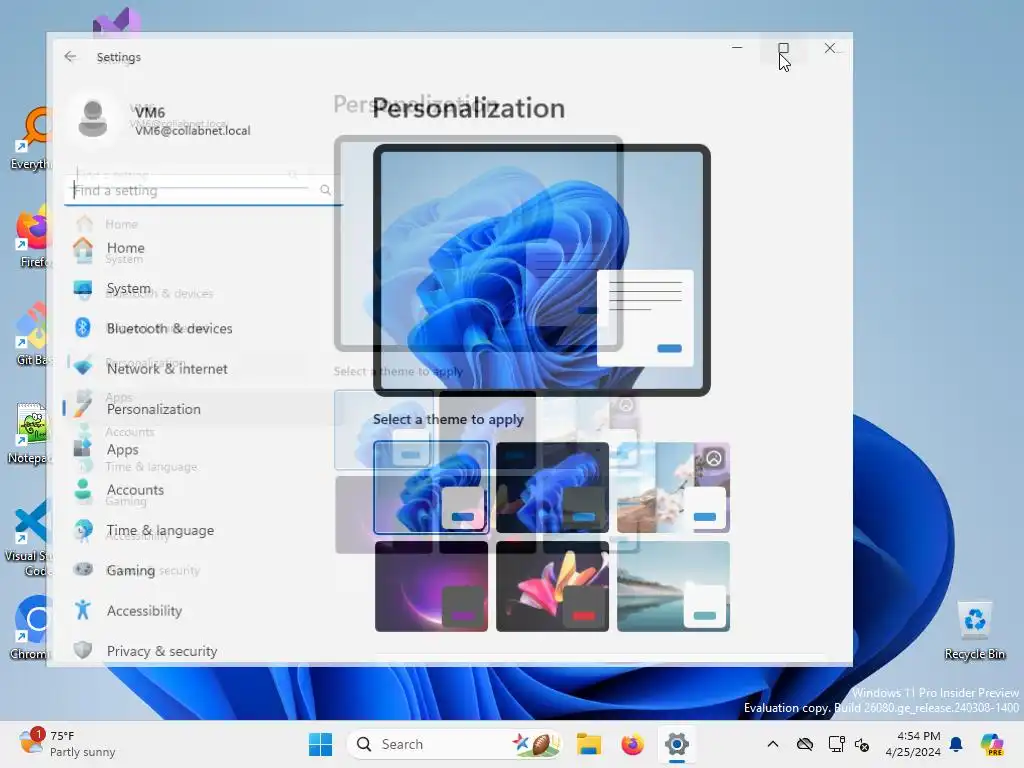Show hidden system tray icons chevron

click(x=773, y=744)
